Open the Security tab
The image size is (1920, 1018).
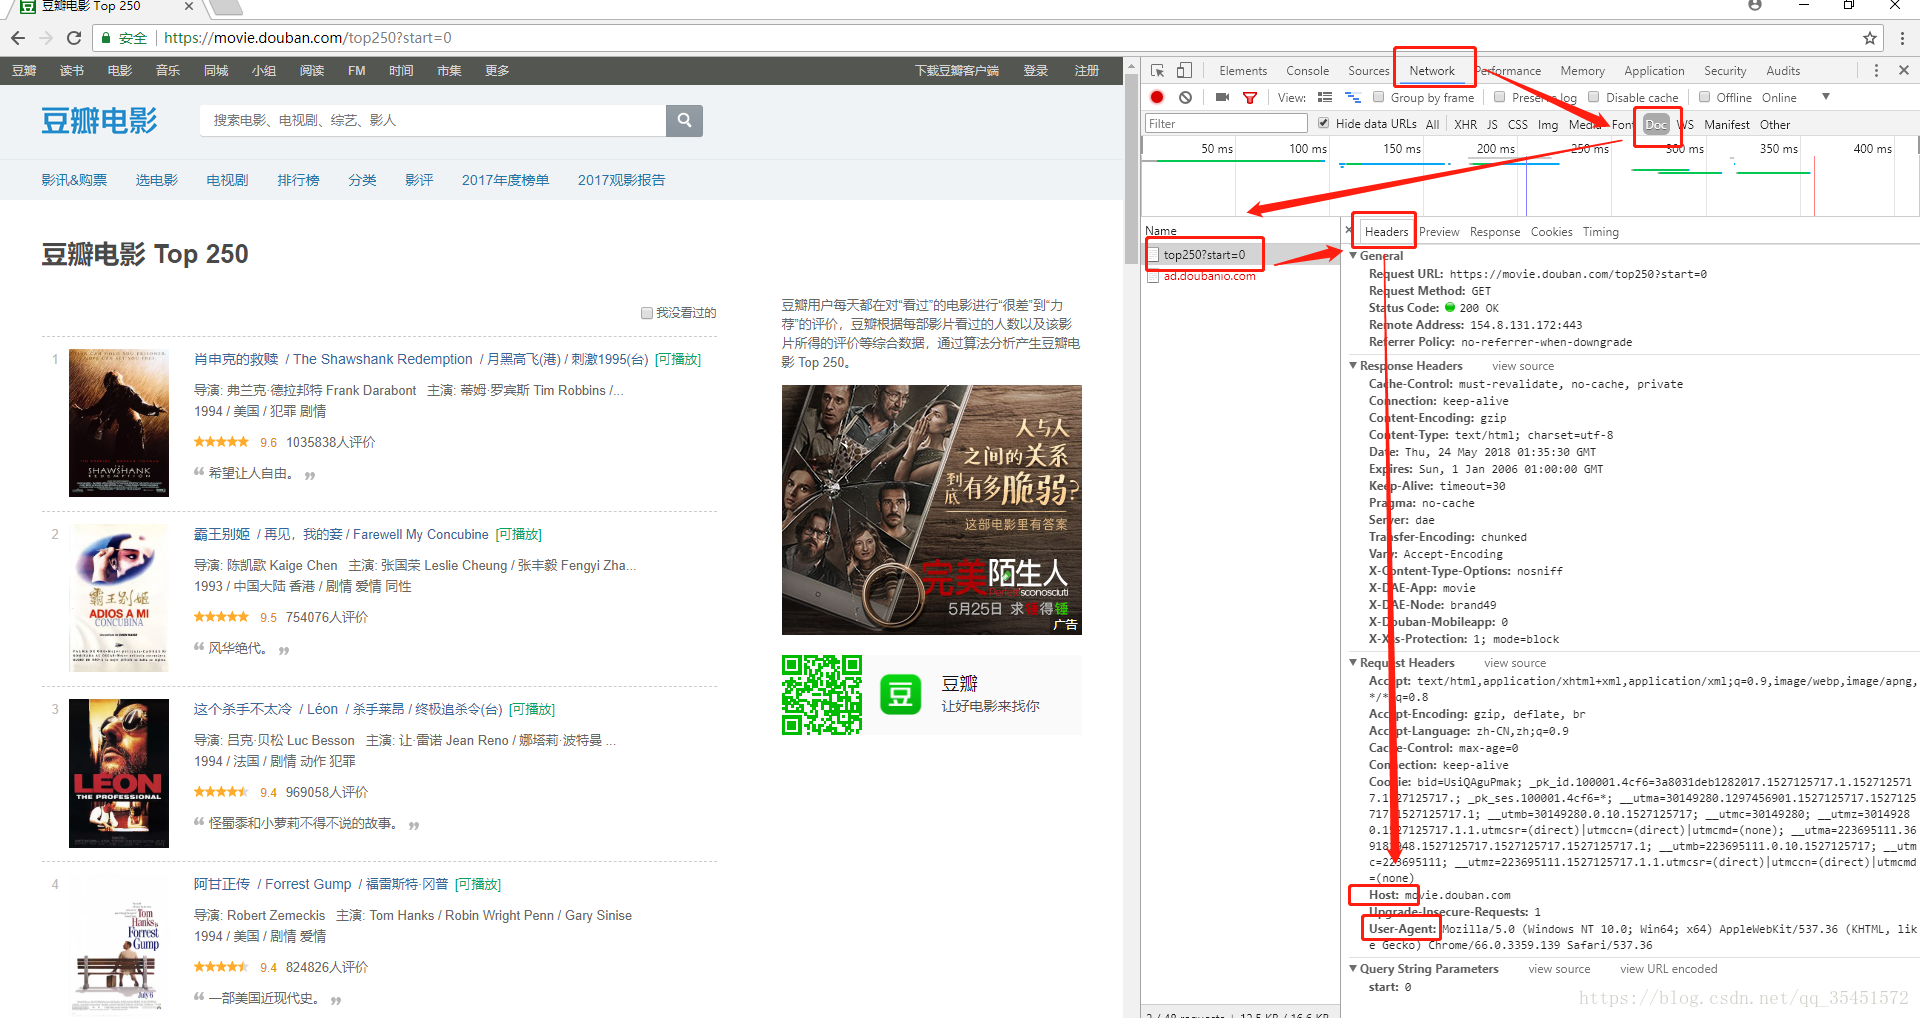tap(1725, 71)
